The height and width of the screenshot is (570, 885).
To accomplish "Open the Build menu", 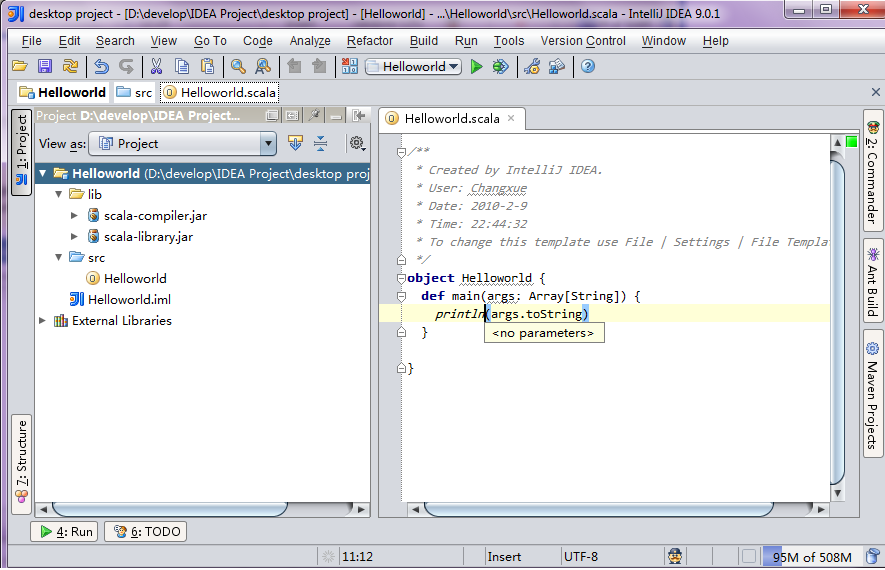I will pos(424,41).
